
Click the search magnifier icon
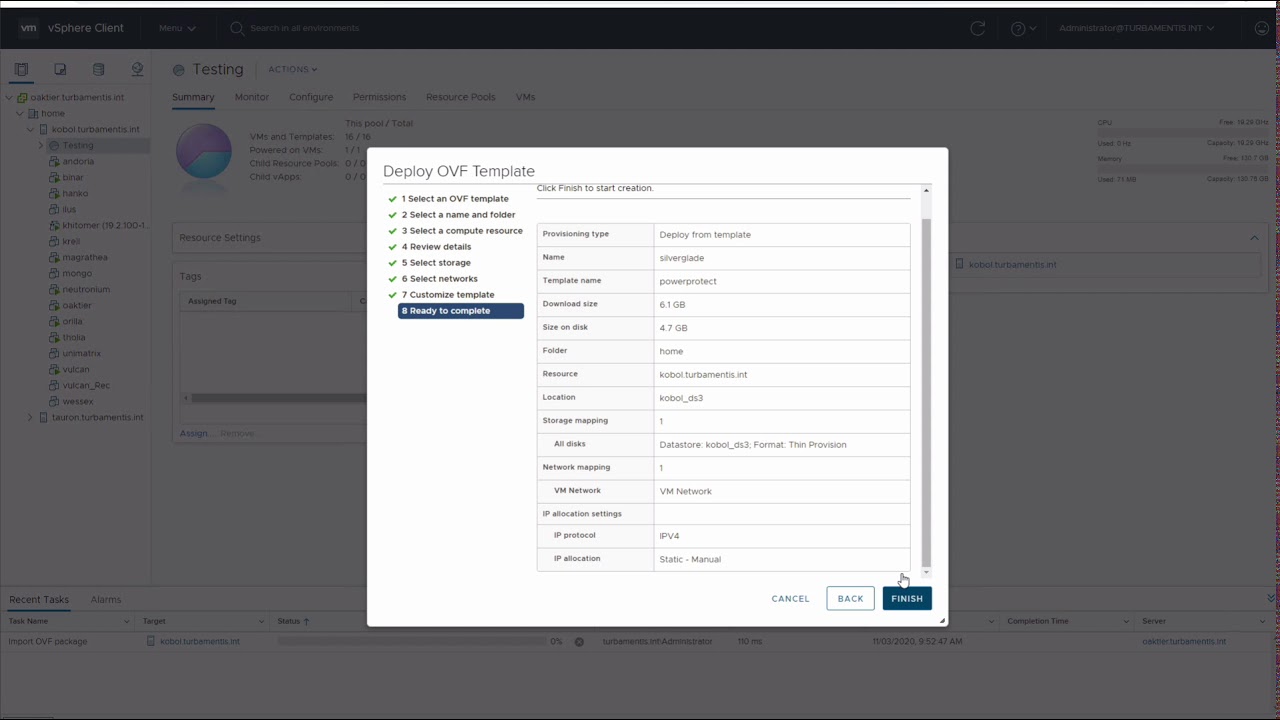[237, 28]
